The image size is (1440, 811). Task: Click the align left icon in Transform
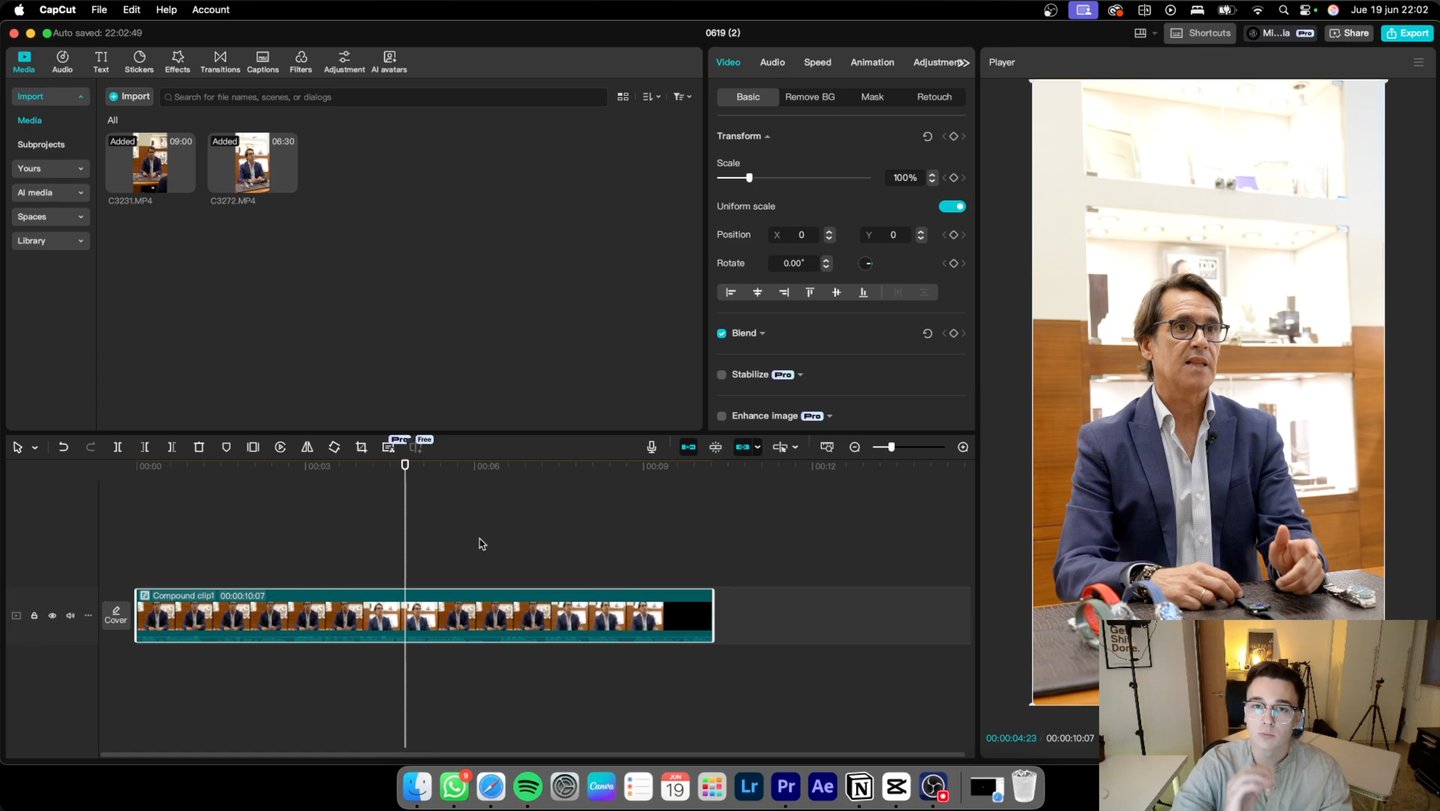coord(731,292)
